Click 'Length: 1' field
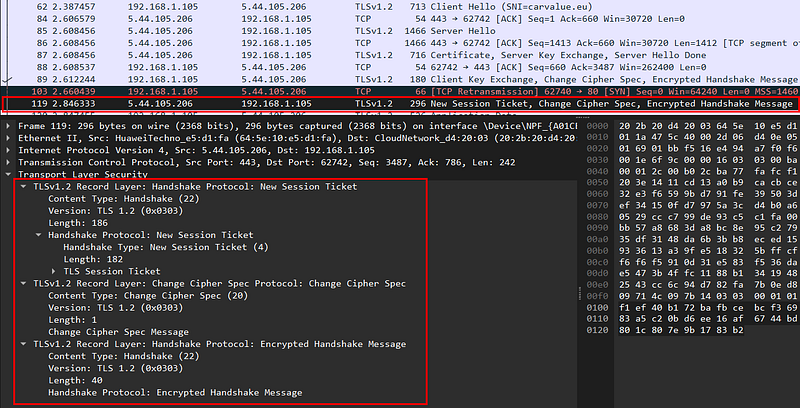The width and height of the screenshot is (800, 408). 72,320
